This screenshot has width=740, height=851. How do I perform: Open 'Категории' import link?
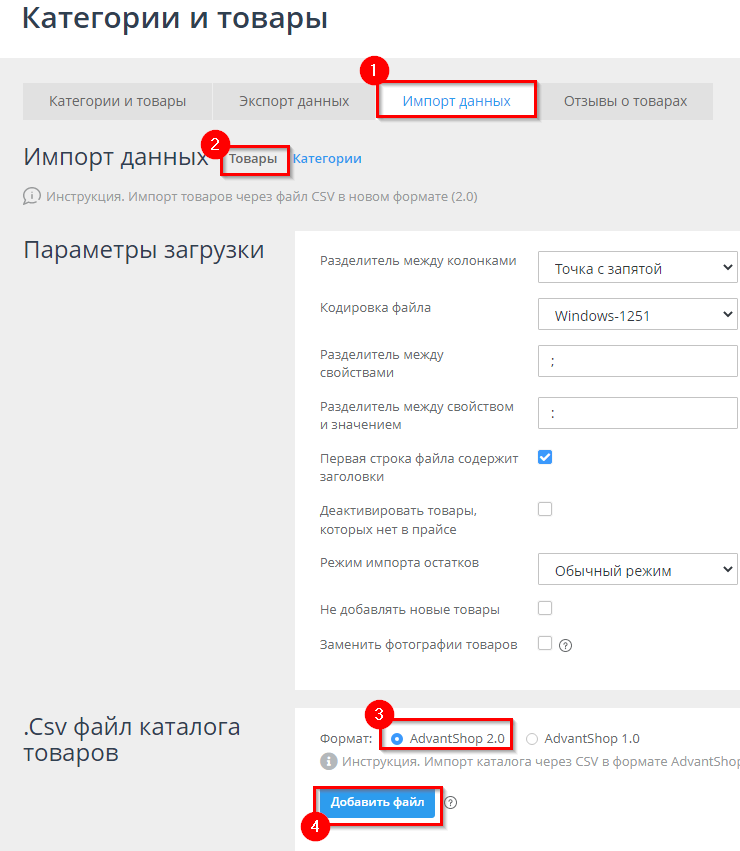click(327, 159)
